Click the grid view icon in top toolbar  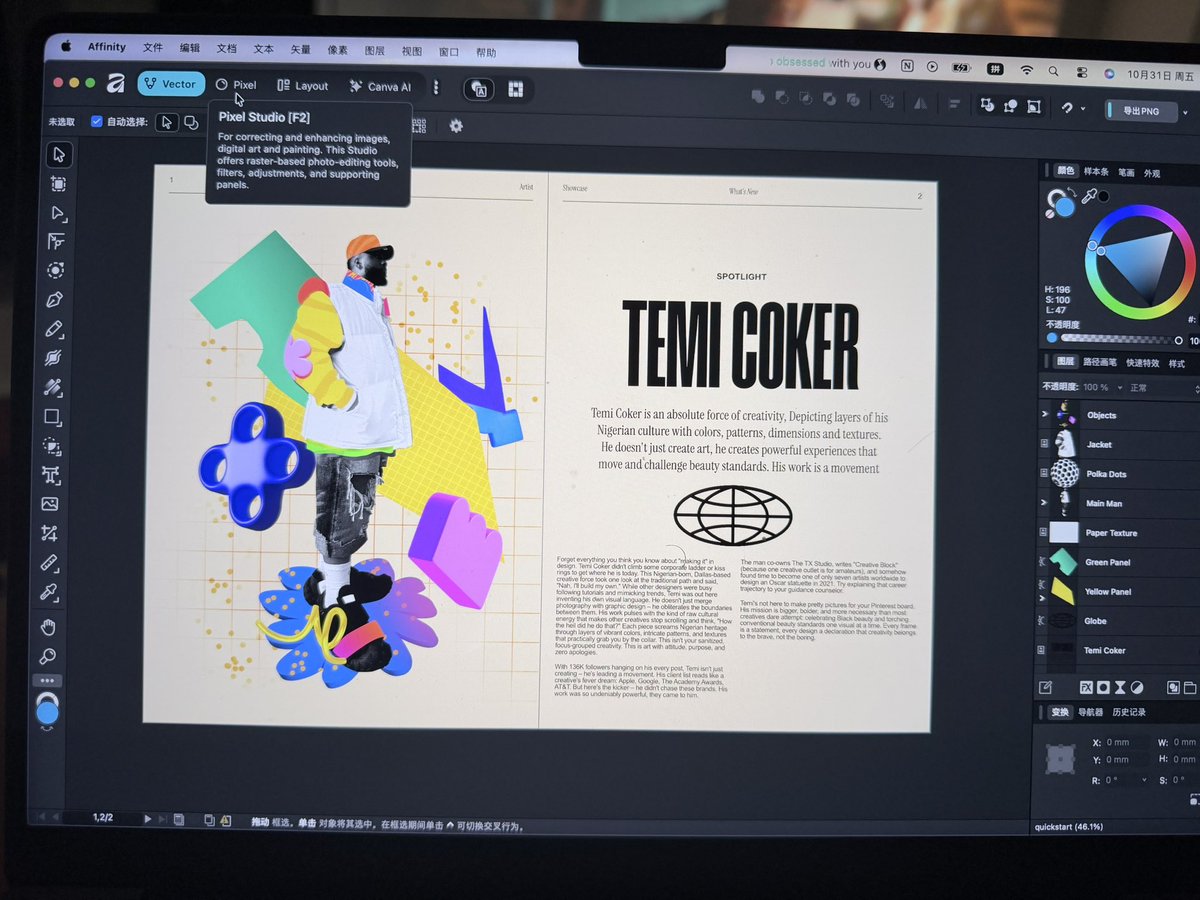pos(515,89)
